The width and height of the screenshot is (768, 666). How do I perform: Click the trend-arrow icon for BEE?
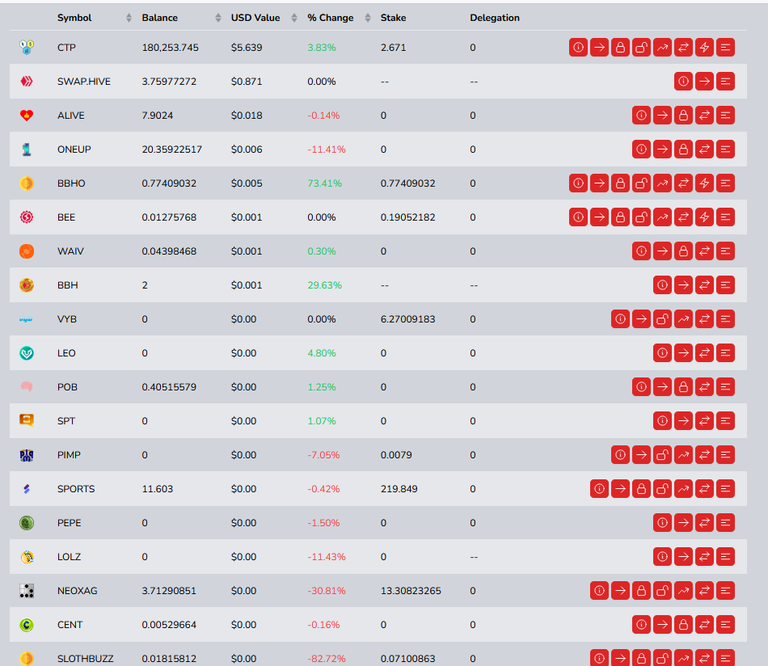662,217
